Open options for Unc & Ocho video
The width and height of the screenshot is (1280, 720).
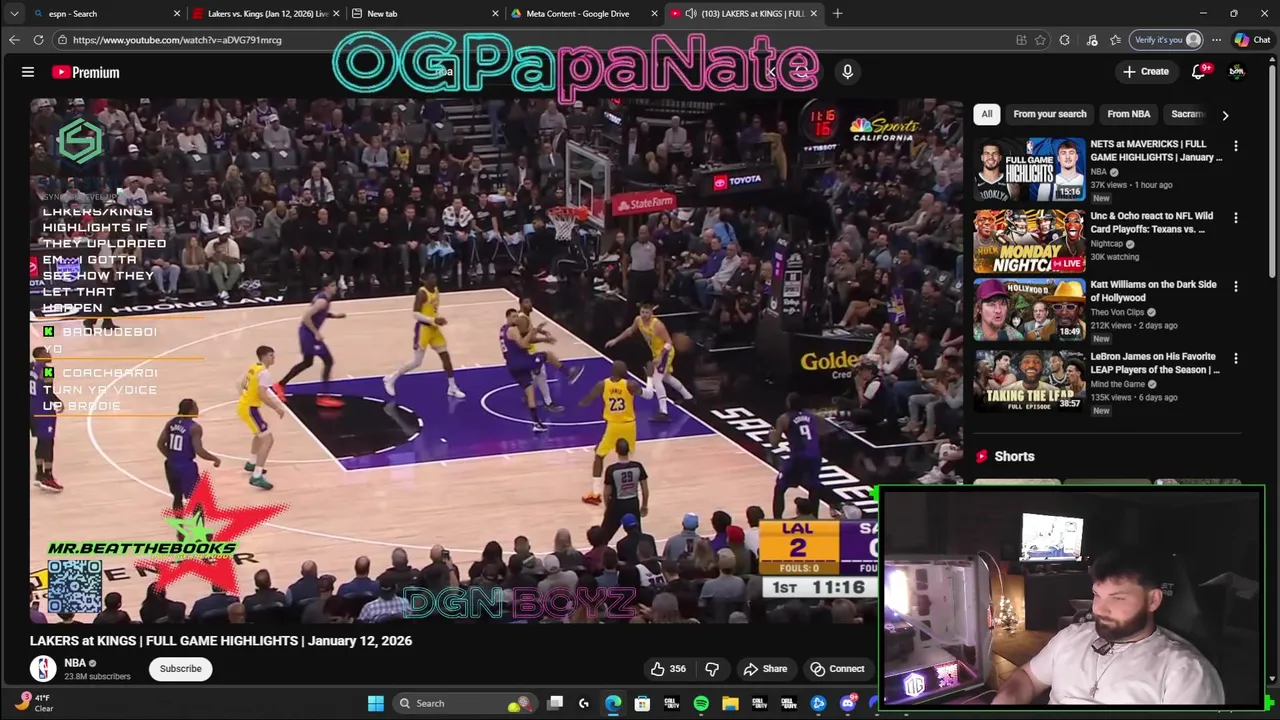(1235, 218)
